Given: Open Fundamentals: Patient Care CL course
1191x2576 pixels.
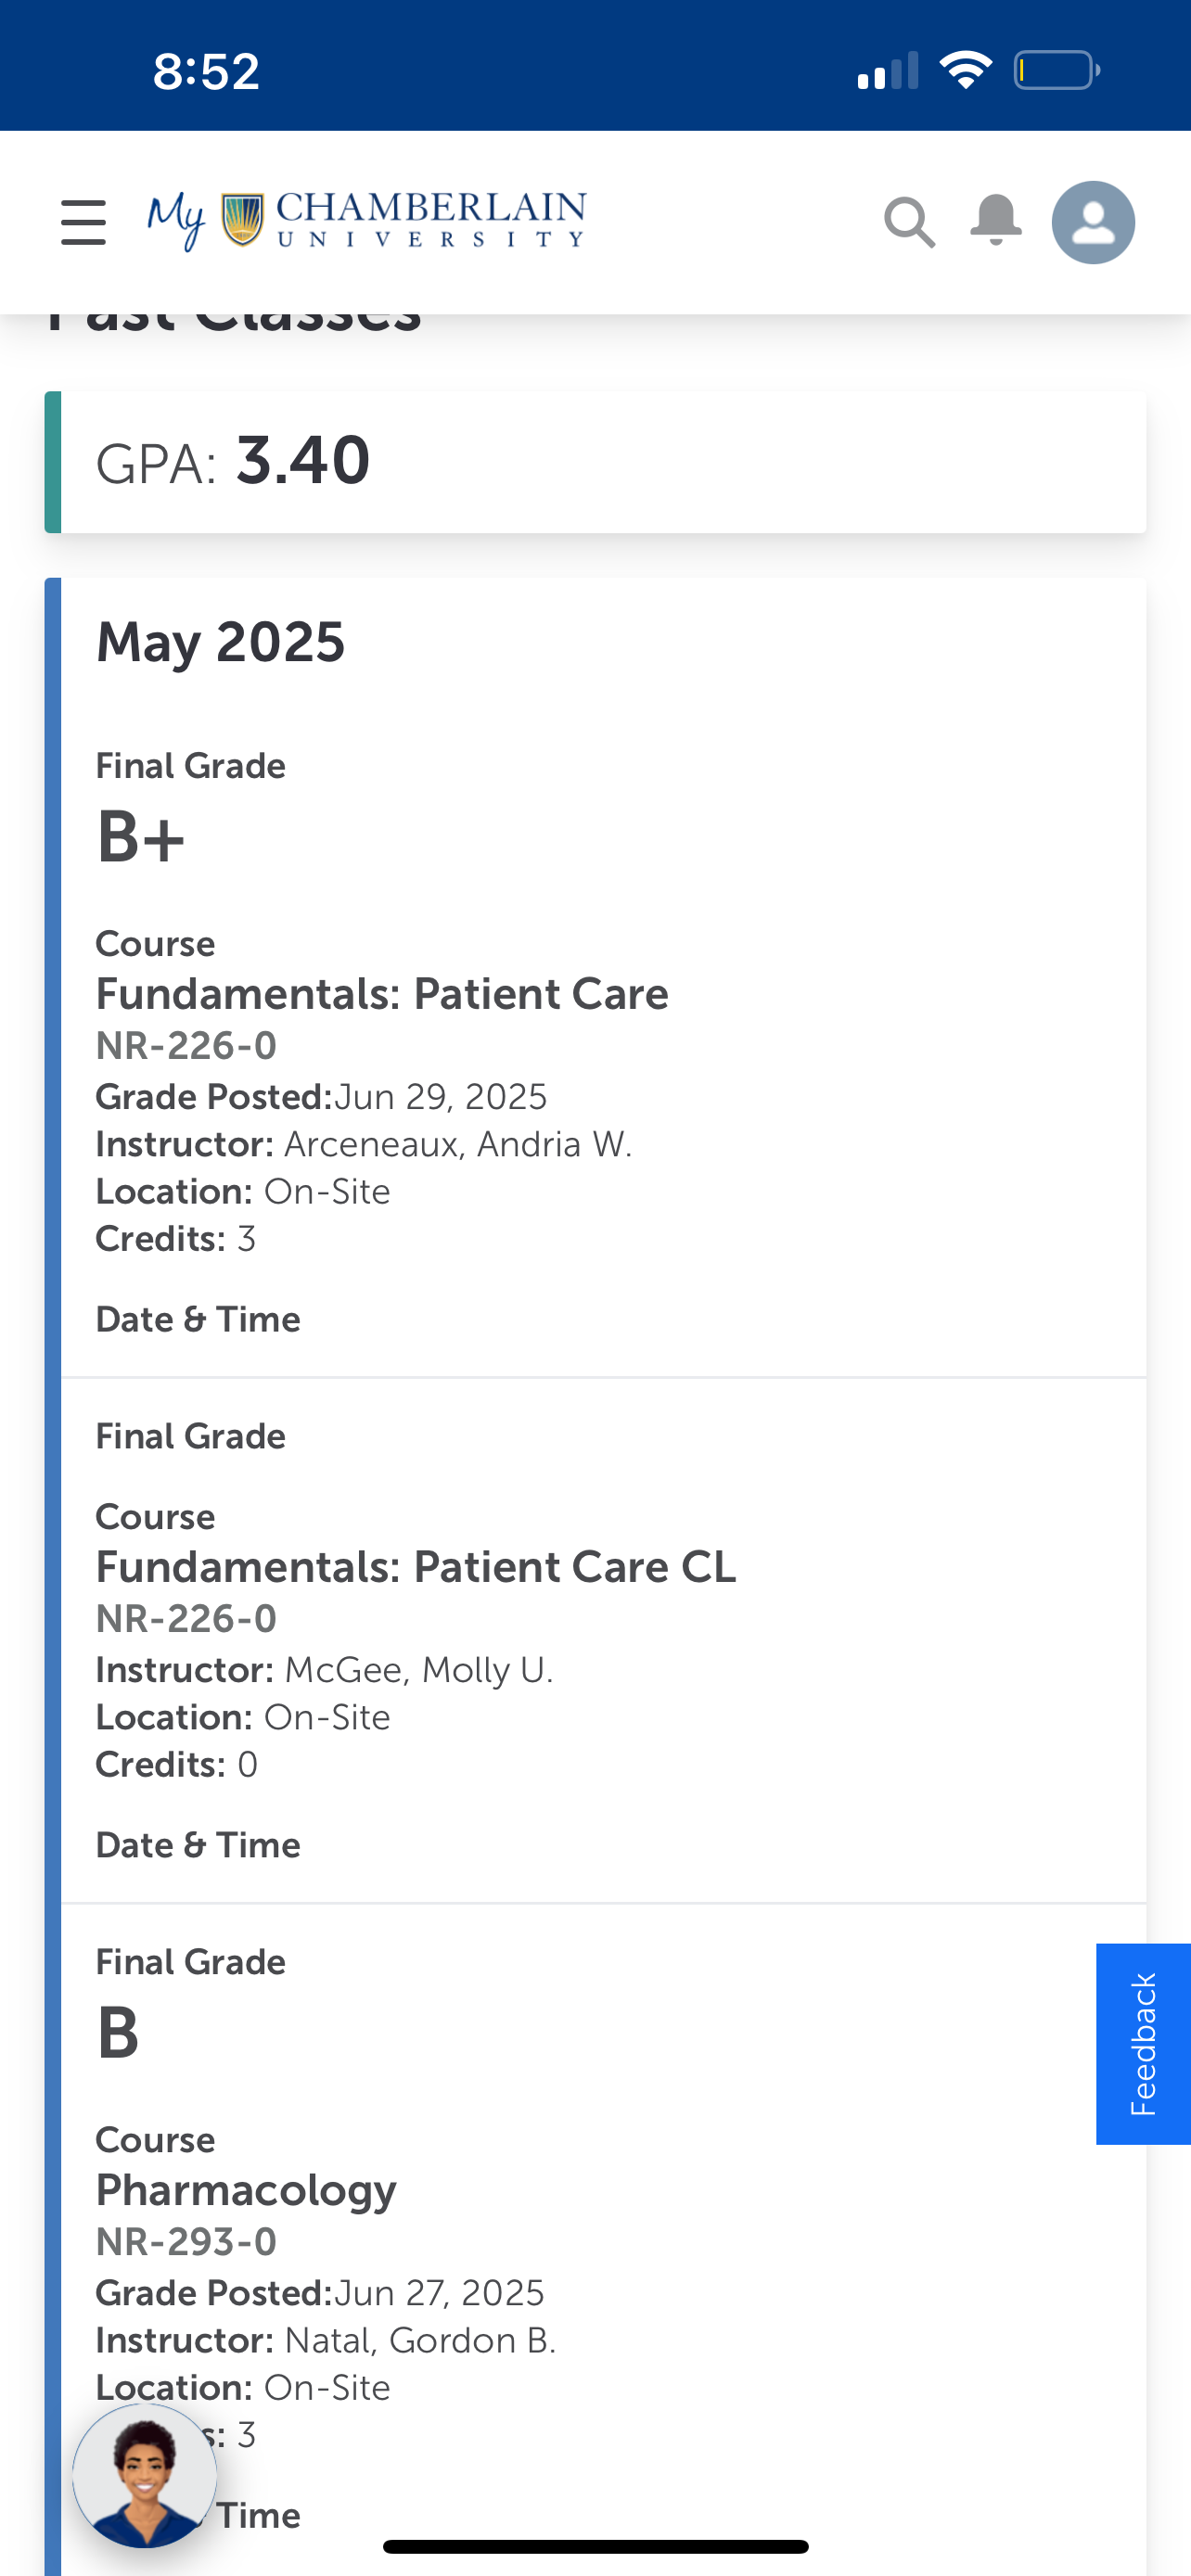Looking at the screenshot, I should tap(416, 1567).
